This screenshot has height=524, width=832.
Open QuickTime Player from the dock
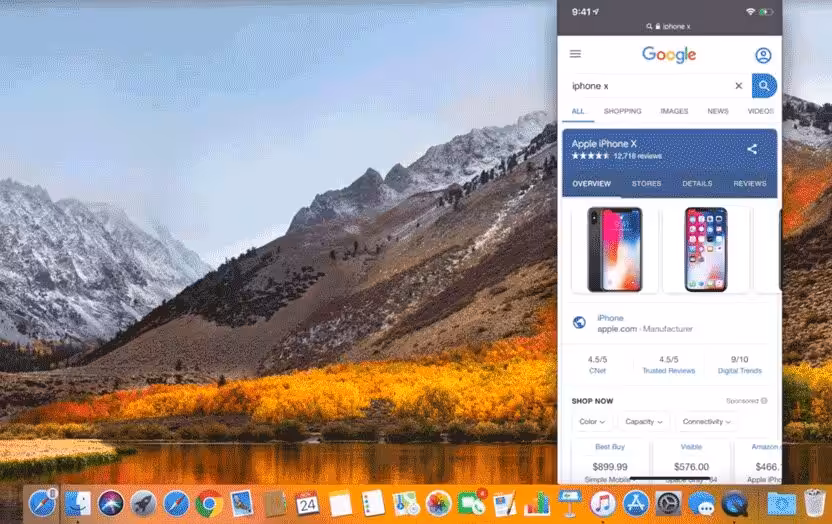(734, 503)
